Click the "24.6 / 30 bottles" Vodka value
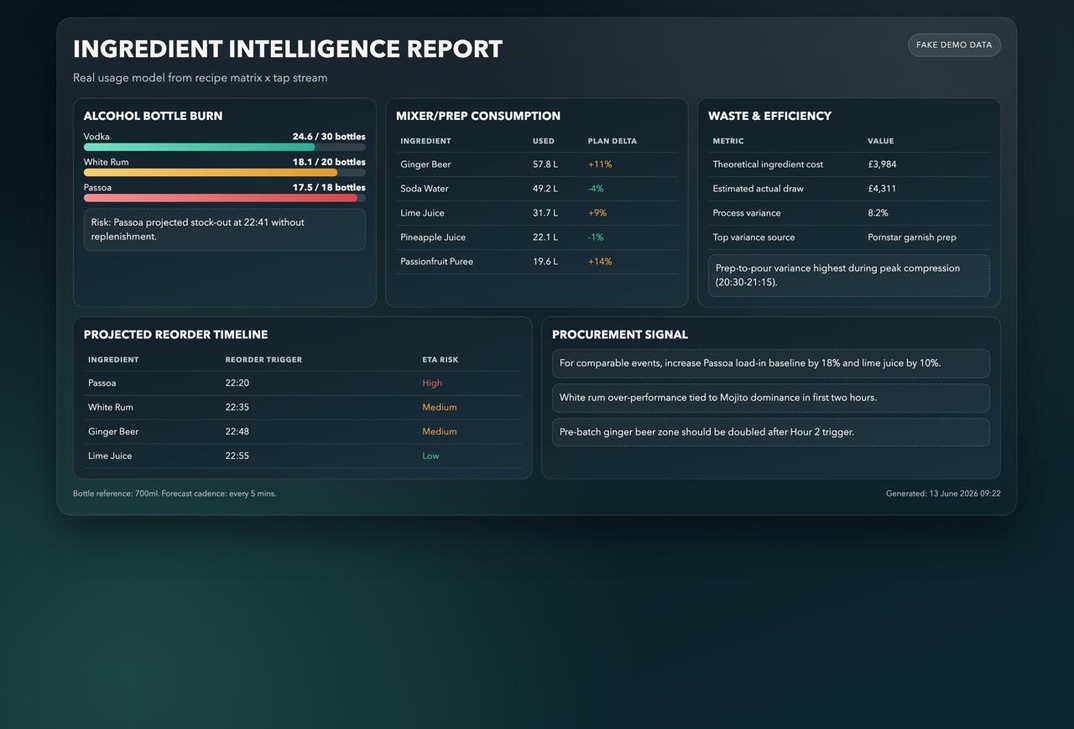1074x729 pixels. click(329, 136)
